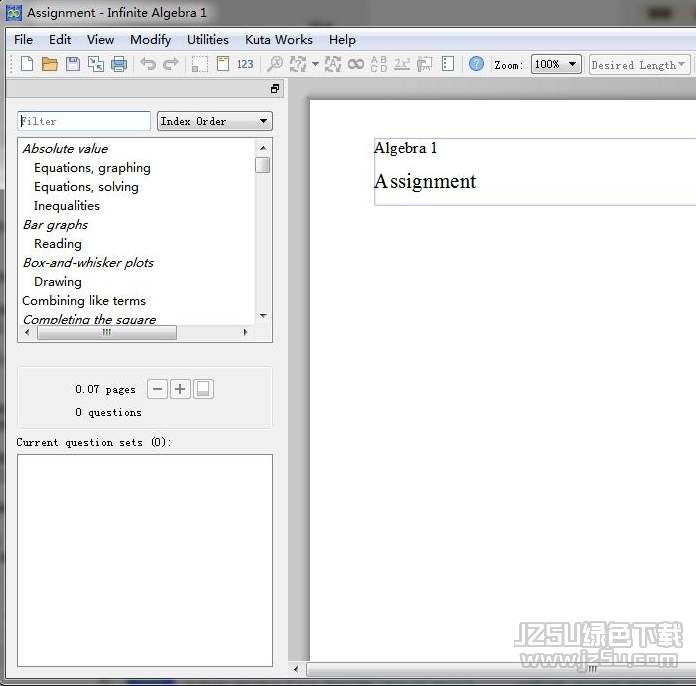This screenshot has height=686, width=696.
Task: Select the Reading topic
Action: tap(58, 244)
